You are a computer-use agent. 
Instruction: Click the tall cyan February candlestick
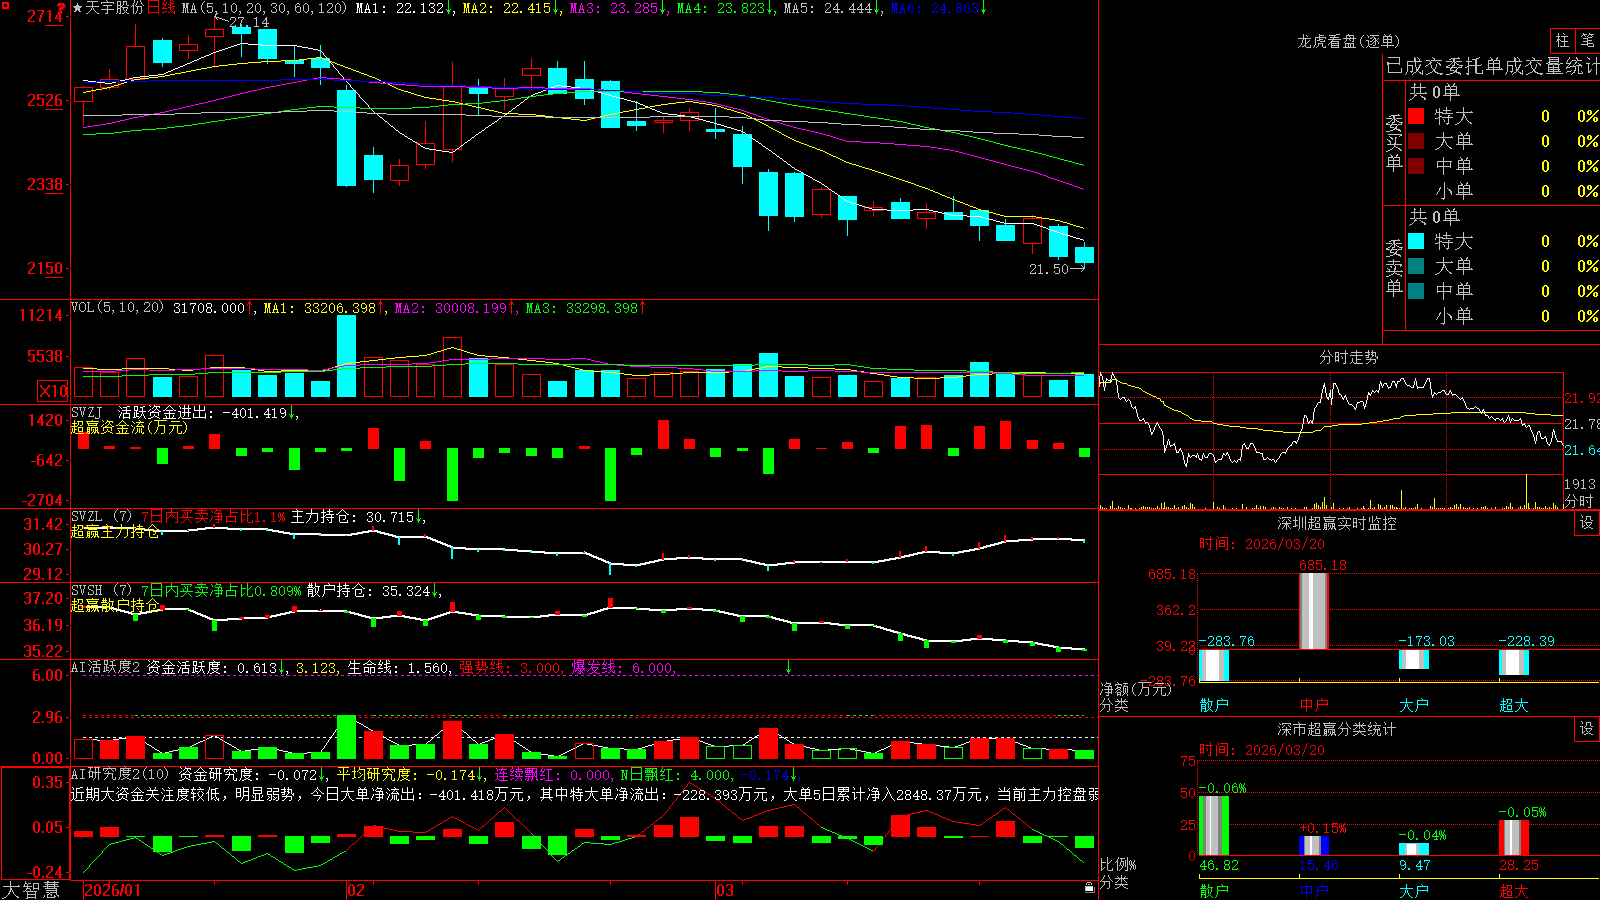point(346,137)
